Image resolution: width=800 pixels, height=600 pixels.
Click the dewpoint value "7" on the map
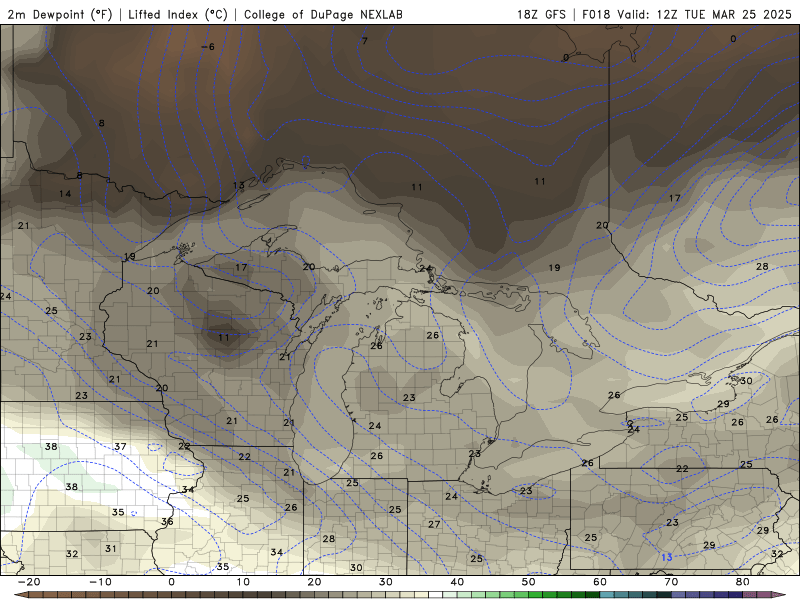(364, 41)
